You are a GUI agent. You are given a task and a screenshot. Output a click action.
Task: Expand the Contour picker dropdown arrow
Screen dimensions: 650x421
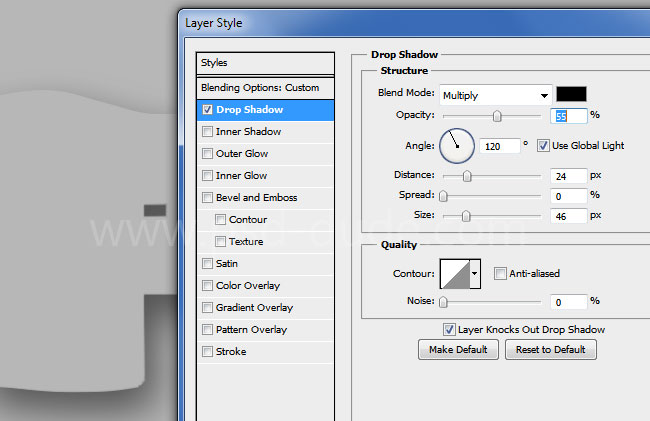(474, 274)
